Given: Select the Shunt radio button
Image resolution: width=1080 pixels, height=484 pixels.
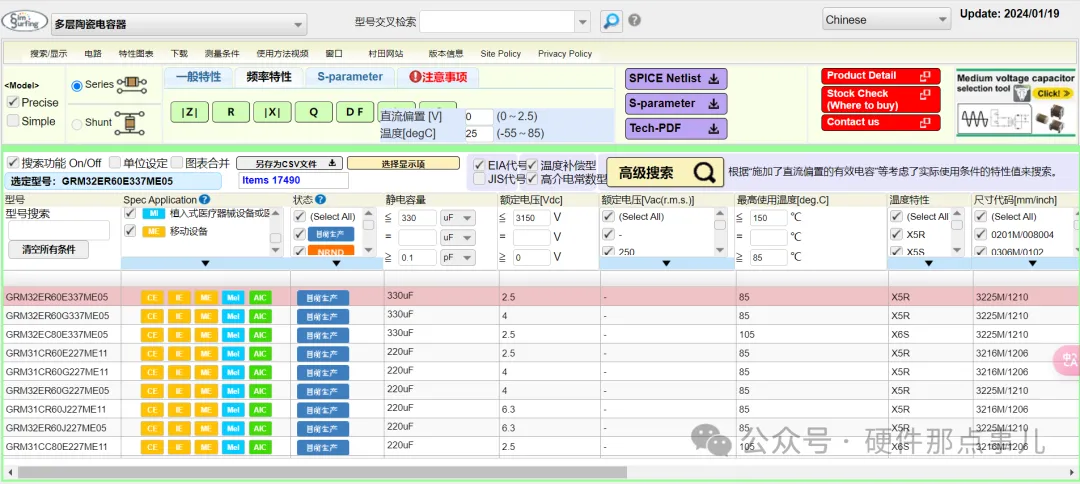Looking at the screenshot, I should click(77, 124).
